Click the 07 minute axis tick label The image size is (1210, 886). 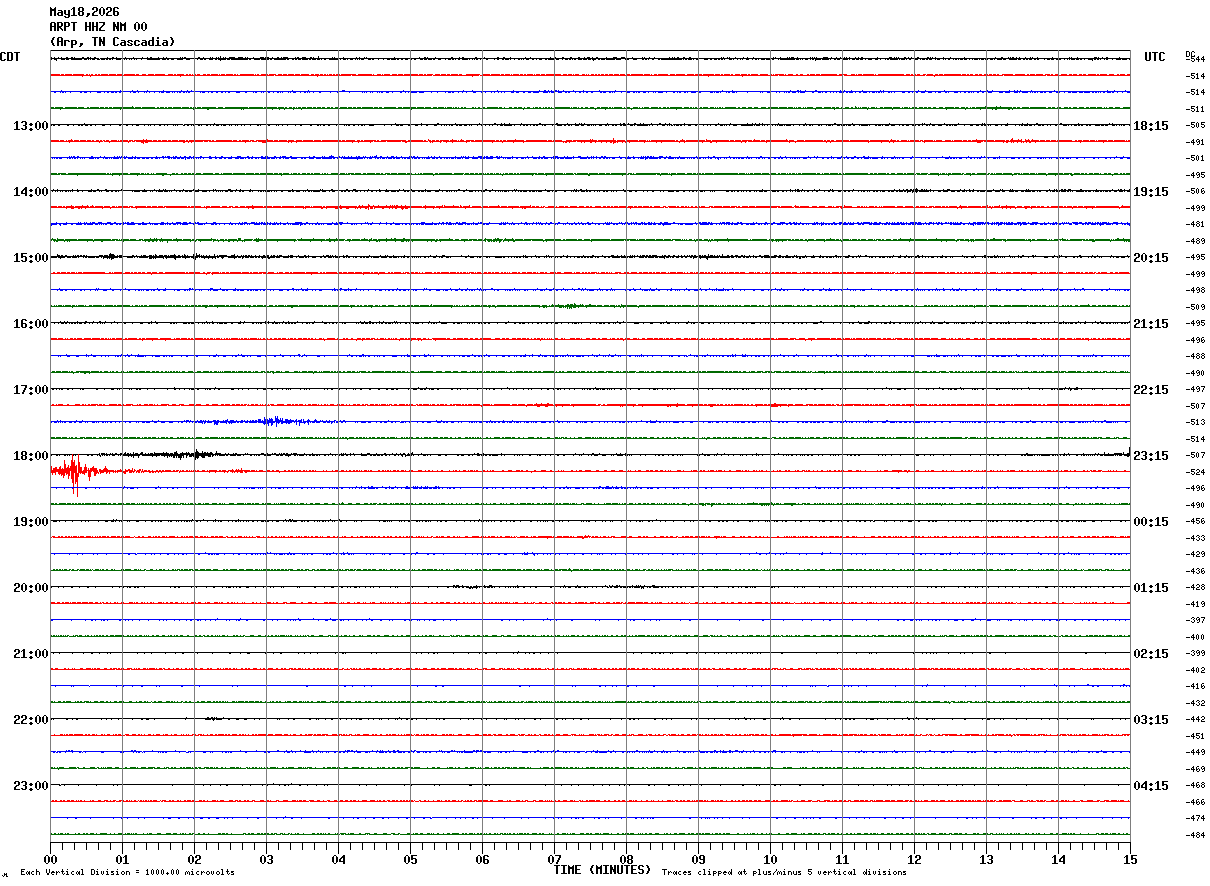pyautogui.click(x=554, y=859)
